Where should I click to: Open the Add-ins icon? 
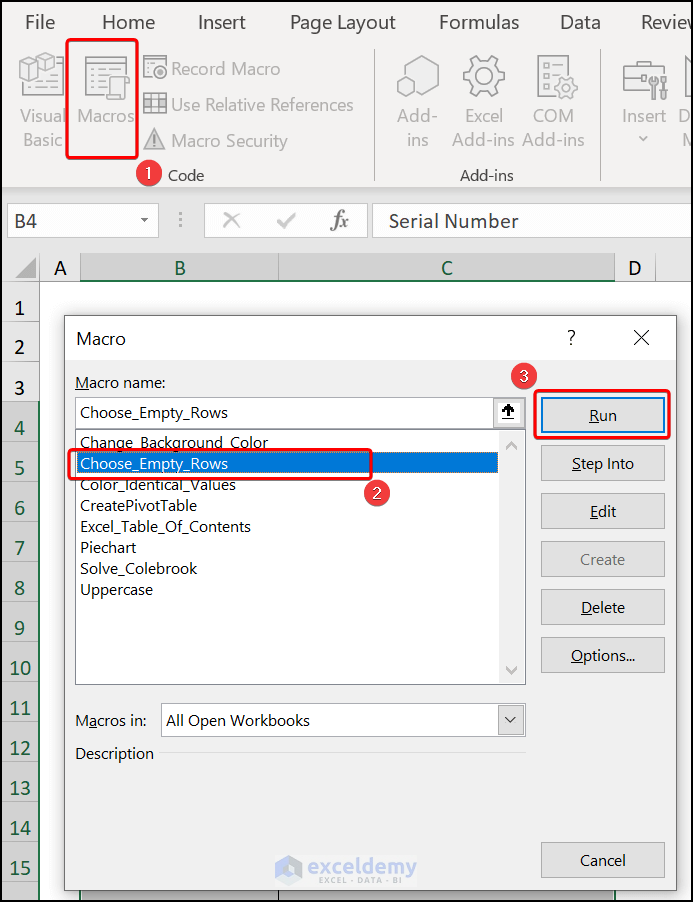pyautogui.click(x=418, y=77)
